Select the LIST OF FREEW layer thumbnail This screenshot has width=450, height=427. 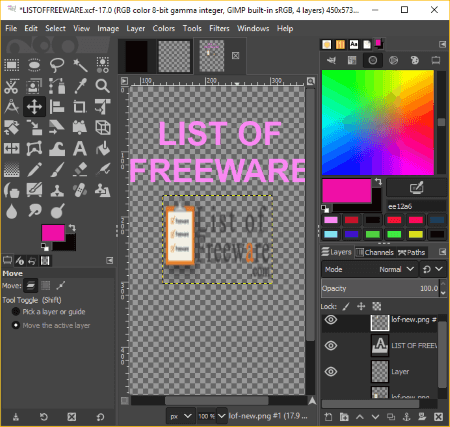380,346
